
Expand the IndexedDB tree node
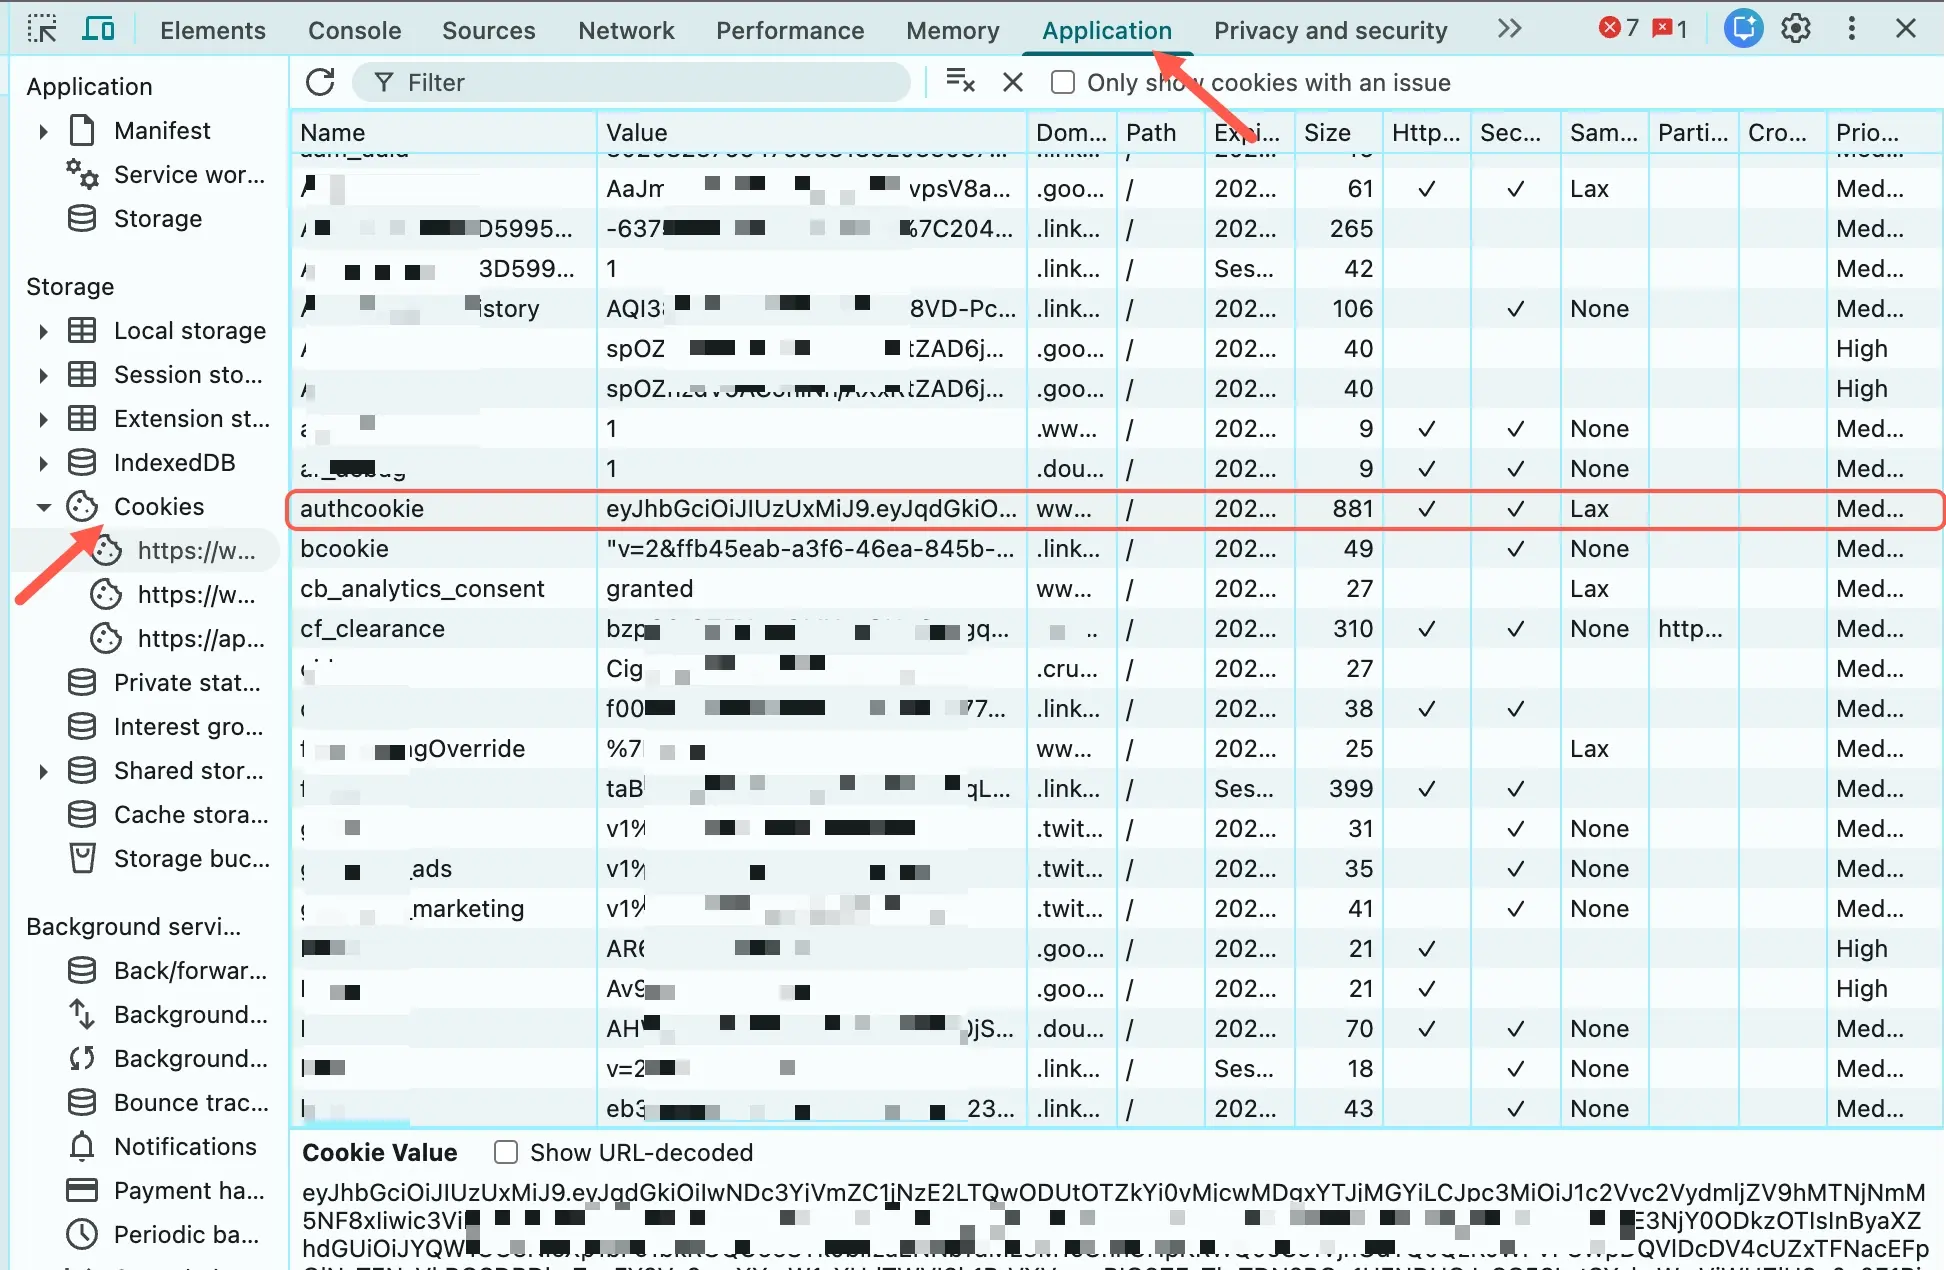click(x=43, y=463)
